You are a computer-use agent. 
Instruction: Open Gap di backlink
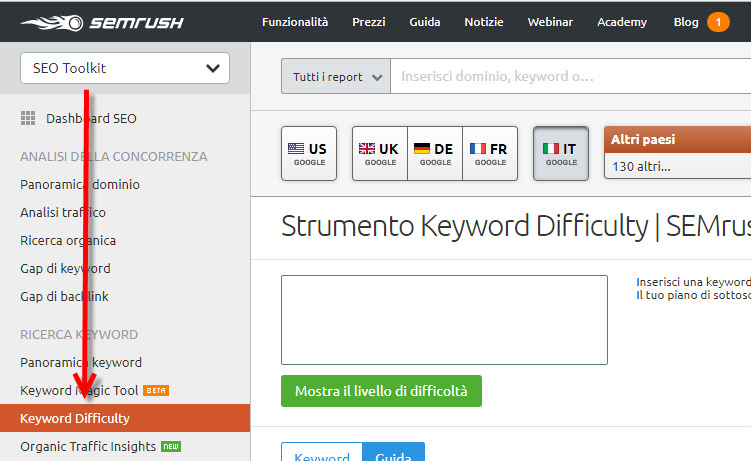(x=64, y=296)
